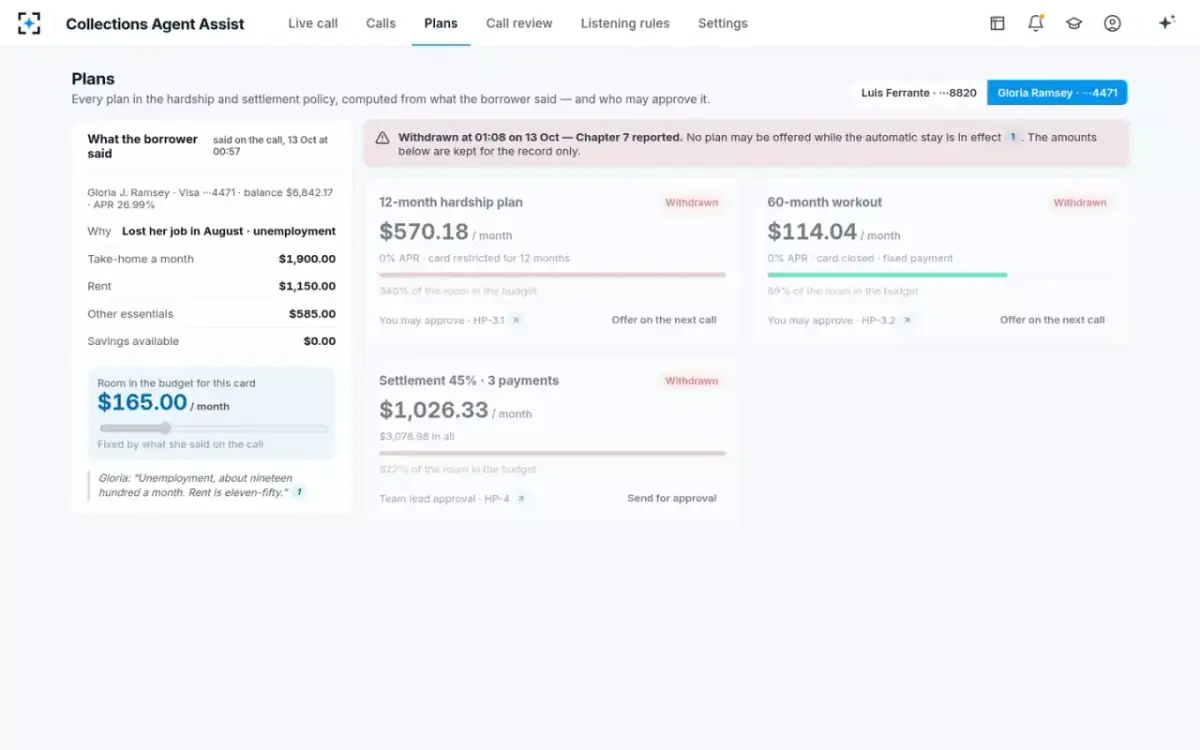
Task: Click the $1,150.00 rent value
Action: tap(307, 286)
